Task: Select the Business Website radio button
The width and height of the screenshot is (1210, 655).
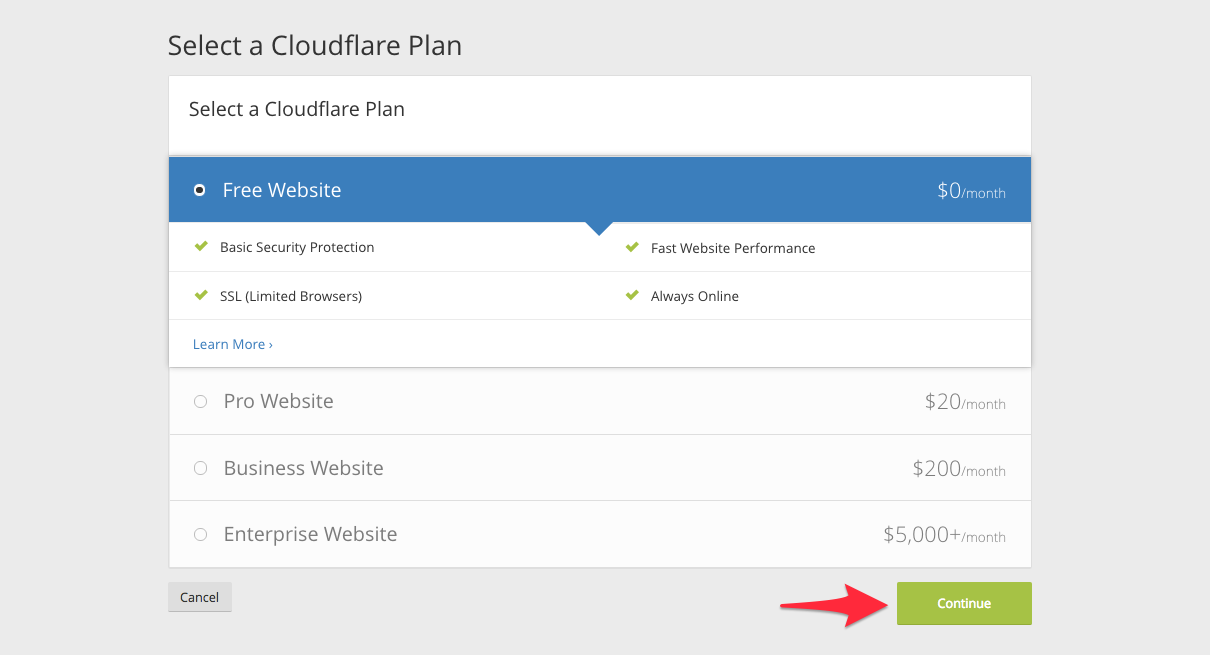Action: pos(200,468)
